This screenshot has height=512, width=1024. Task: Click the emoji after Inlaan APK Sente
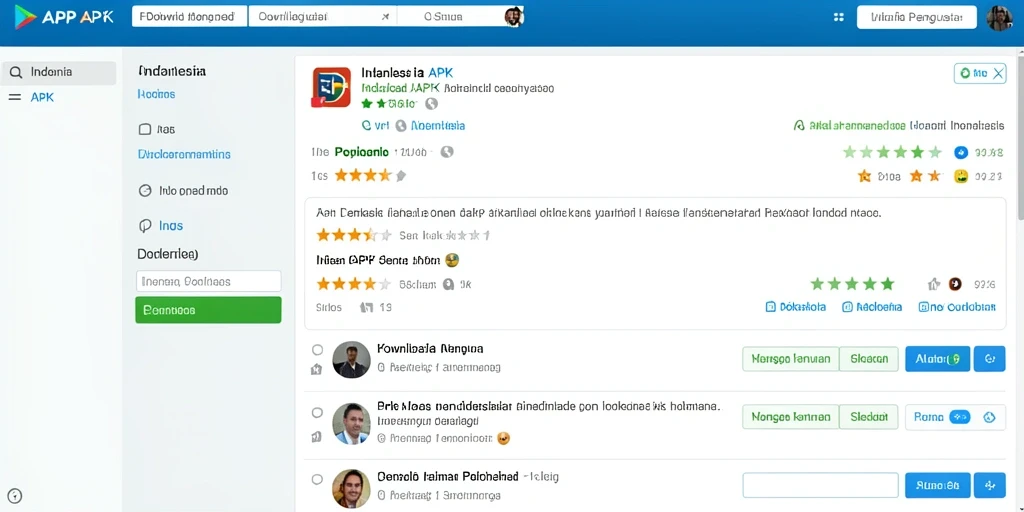452,260
